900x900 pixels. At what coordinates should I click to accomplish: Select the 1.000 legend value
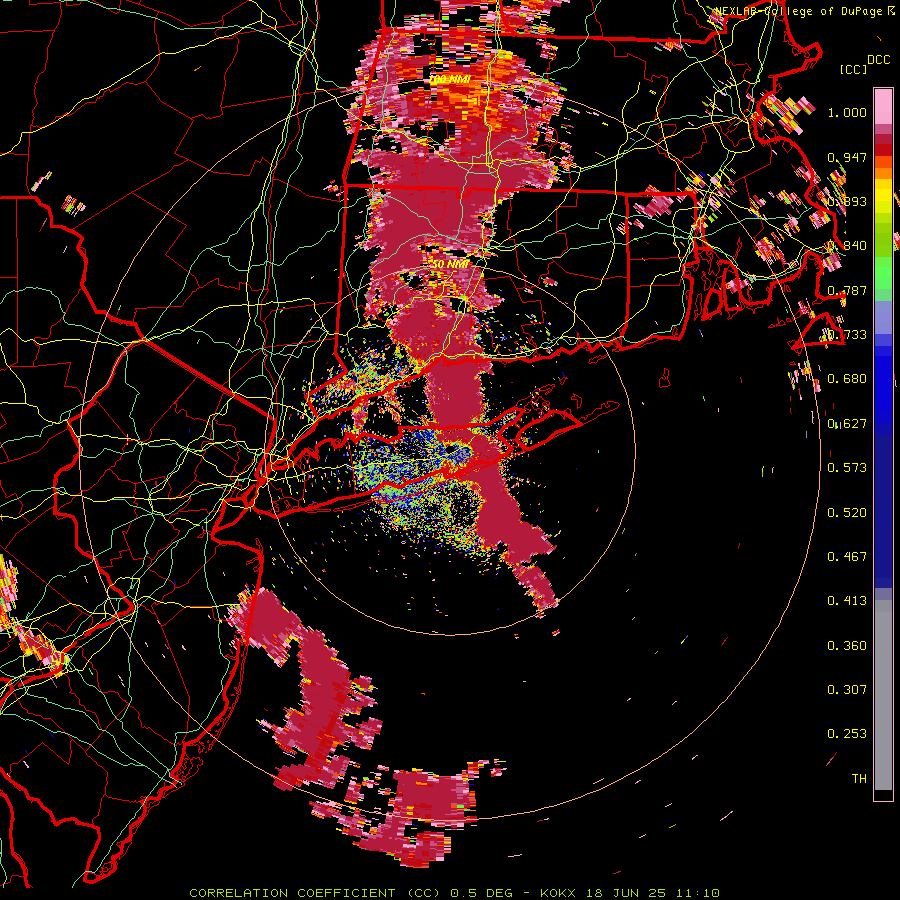coord(847,112)
